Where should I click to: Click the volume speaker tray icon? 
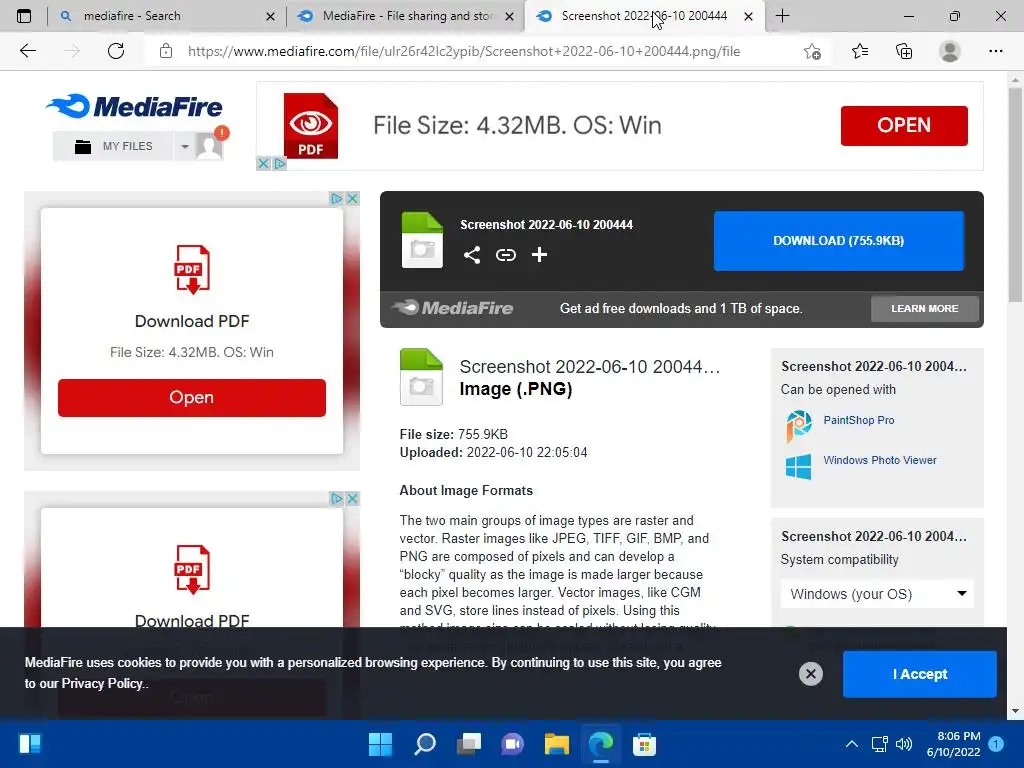(x=904, y=744)
